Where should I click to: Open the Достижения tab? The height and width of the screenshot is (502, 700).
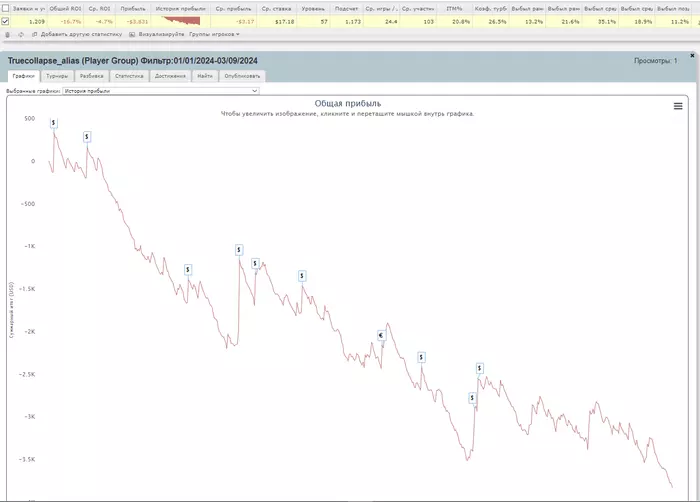(x=170, y=76)
